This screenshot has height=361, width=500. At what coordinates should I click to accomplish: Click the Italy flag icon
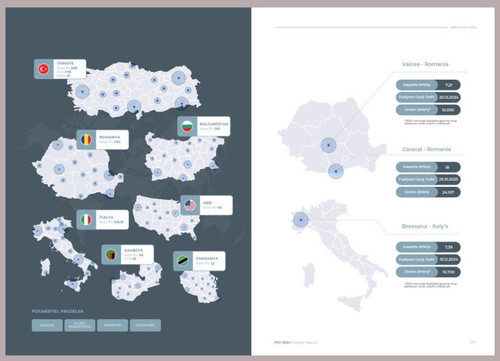click(x=86, y=219)
